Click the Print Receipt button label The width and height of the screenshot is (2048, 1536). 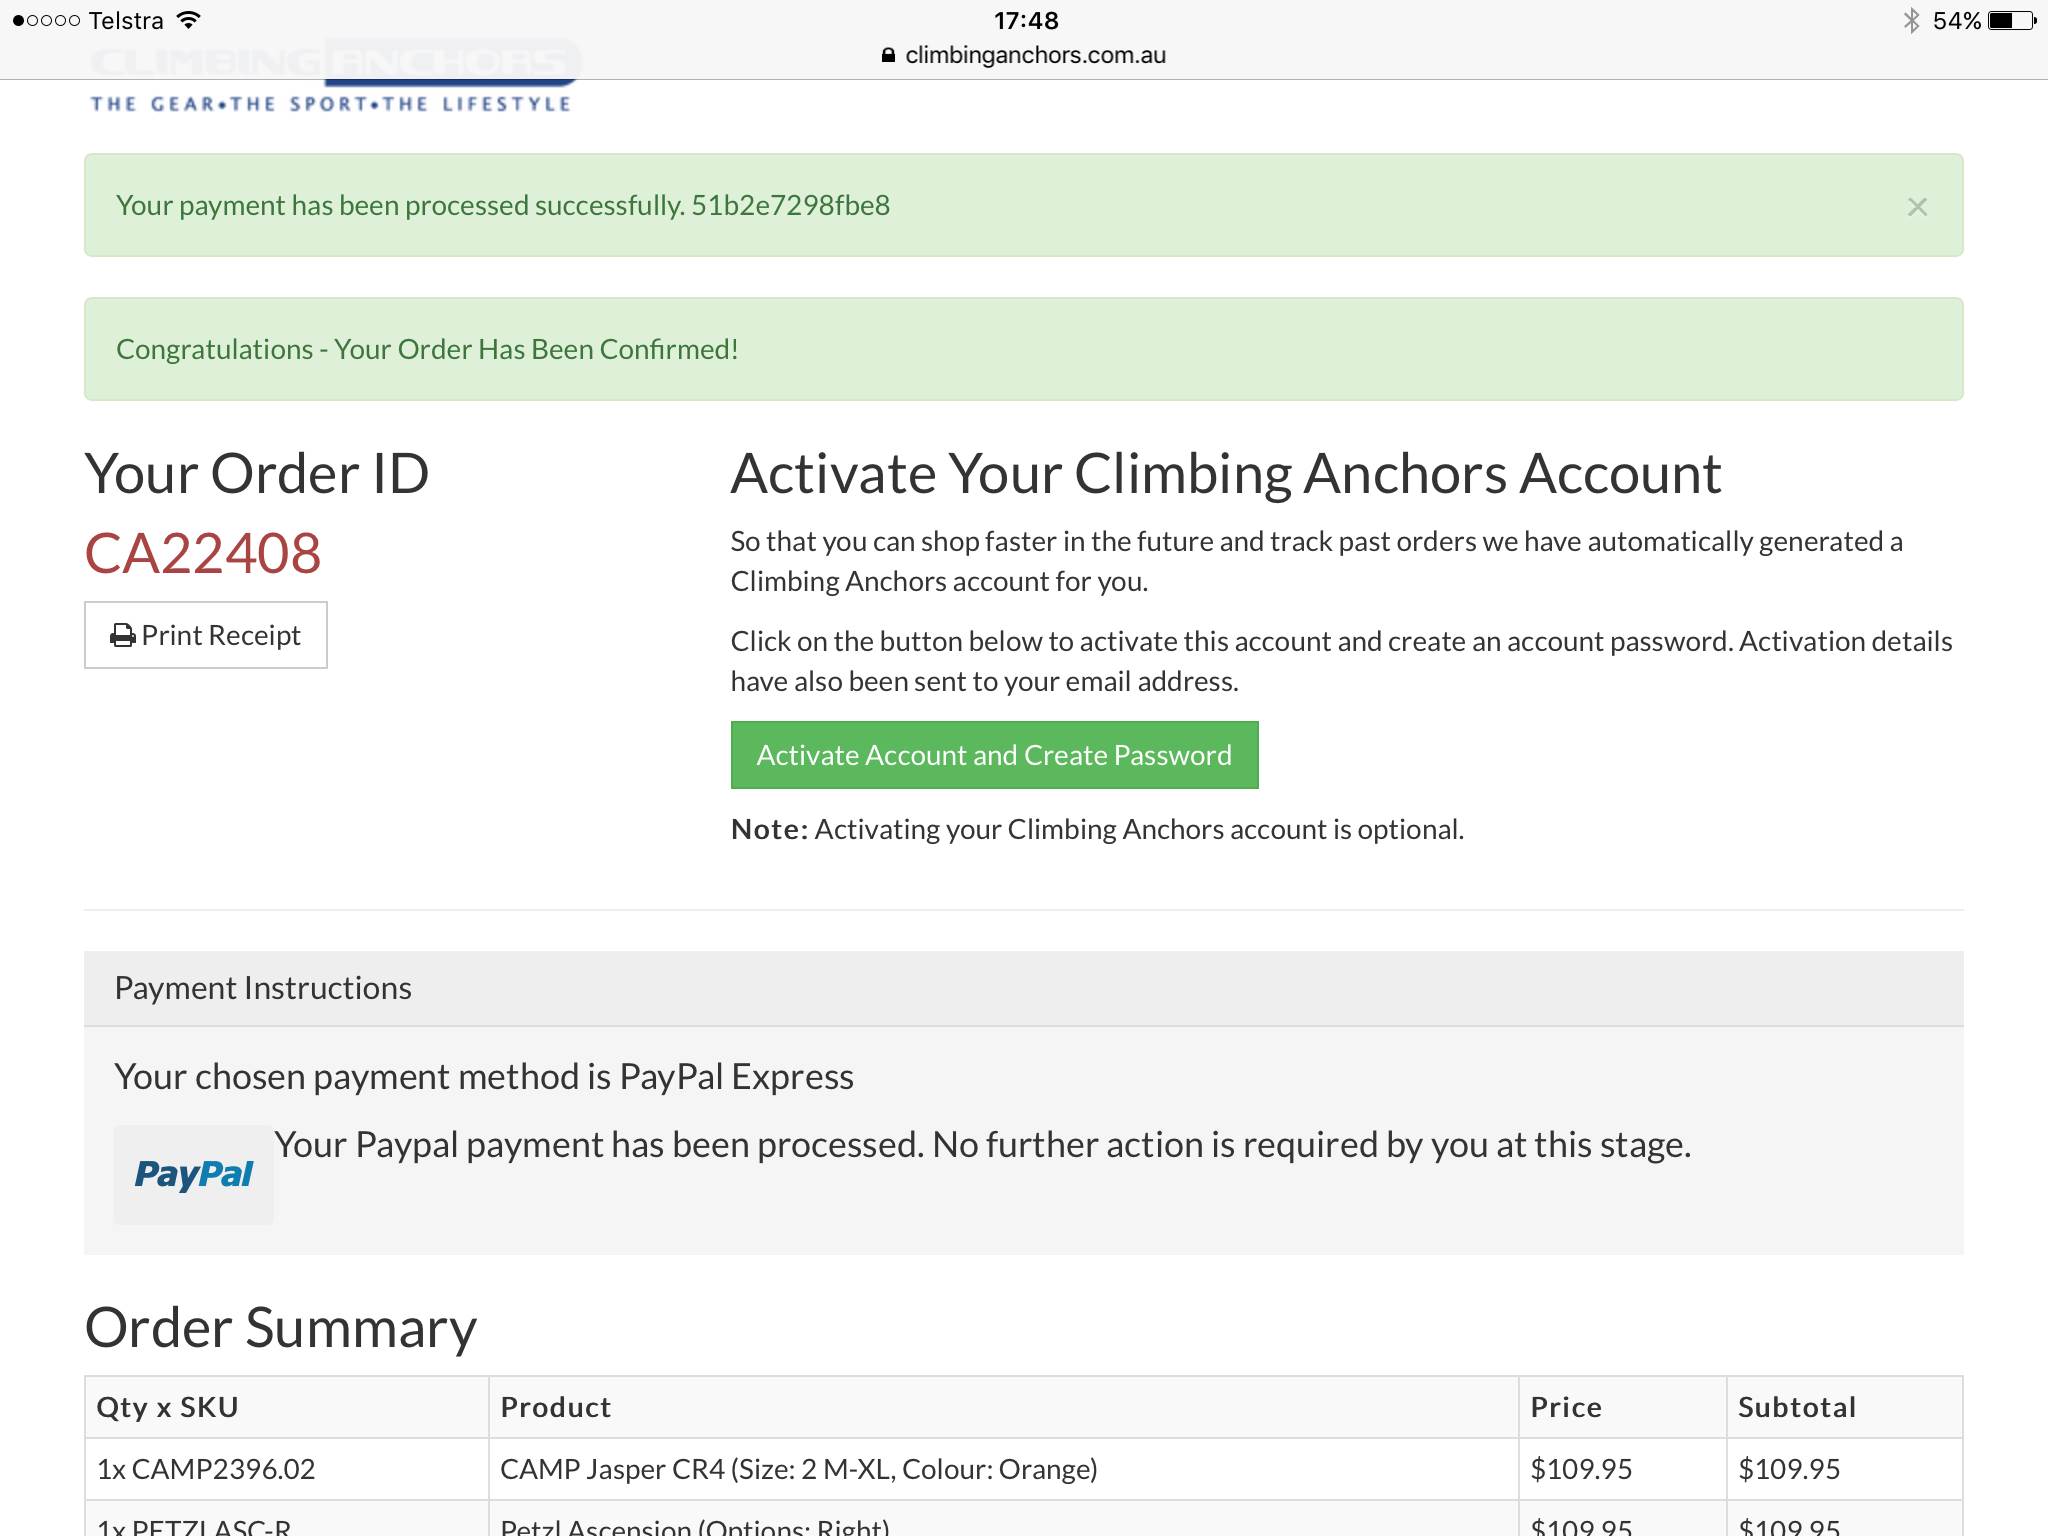[221, 636]
